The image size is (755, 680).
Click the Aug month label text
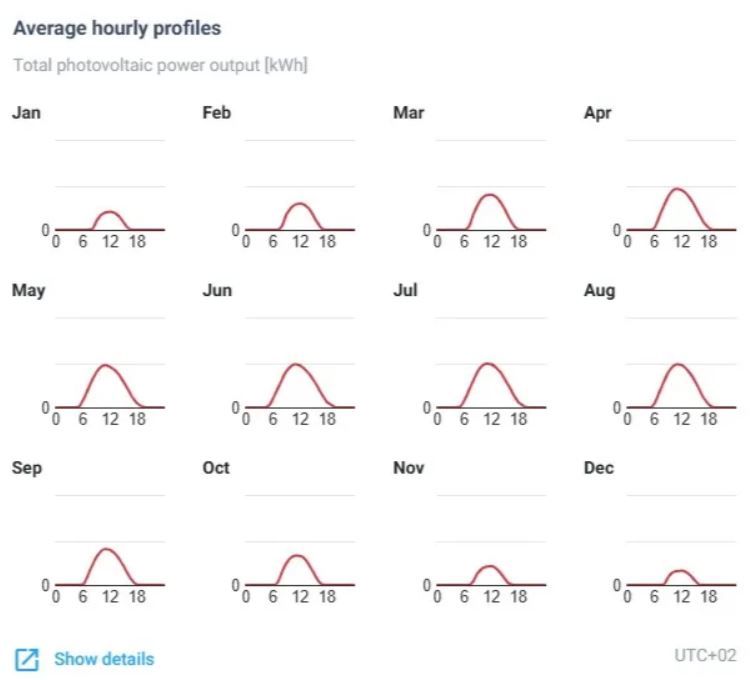(599, 291)
